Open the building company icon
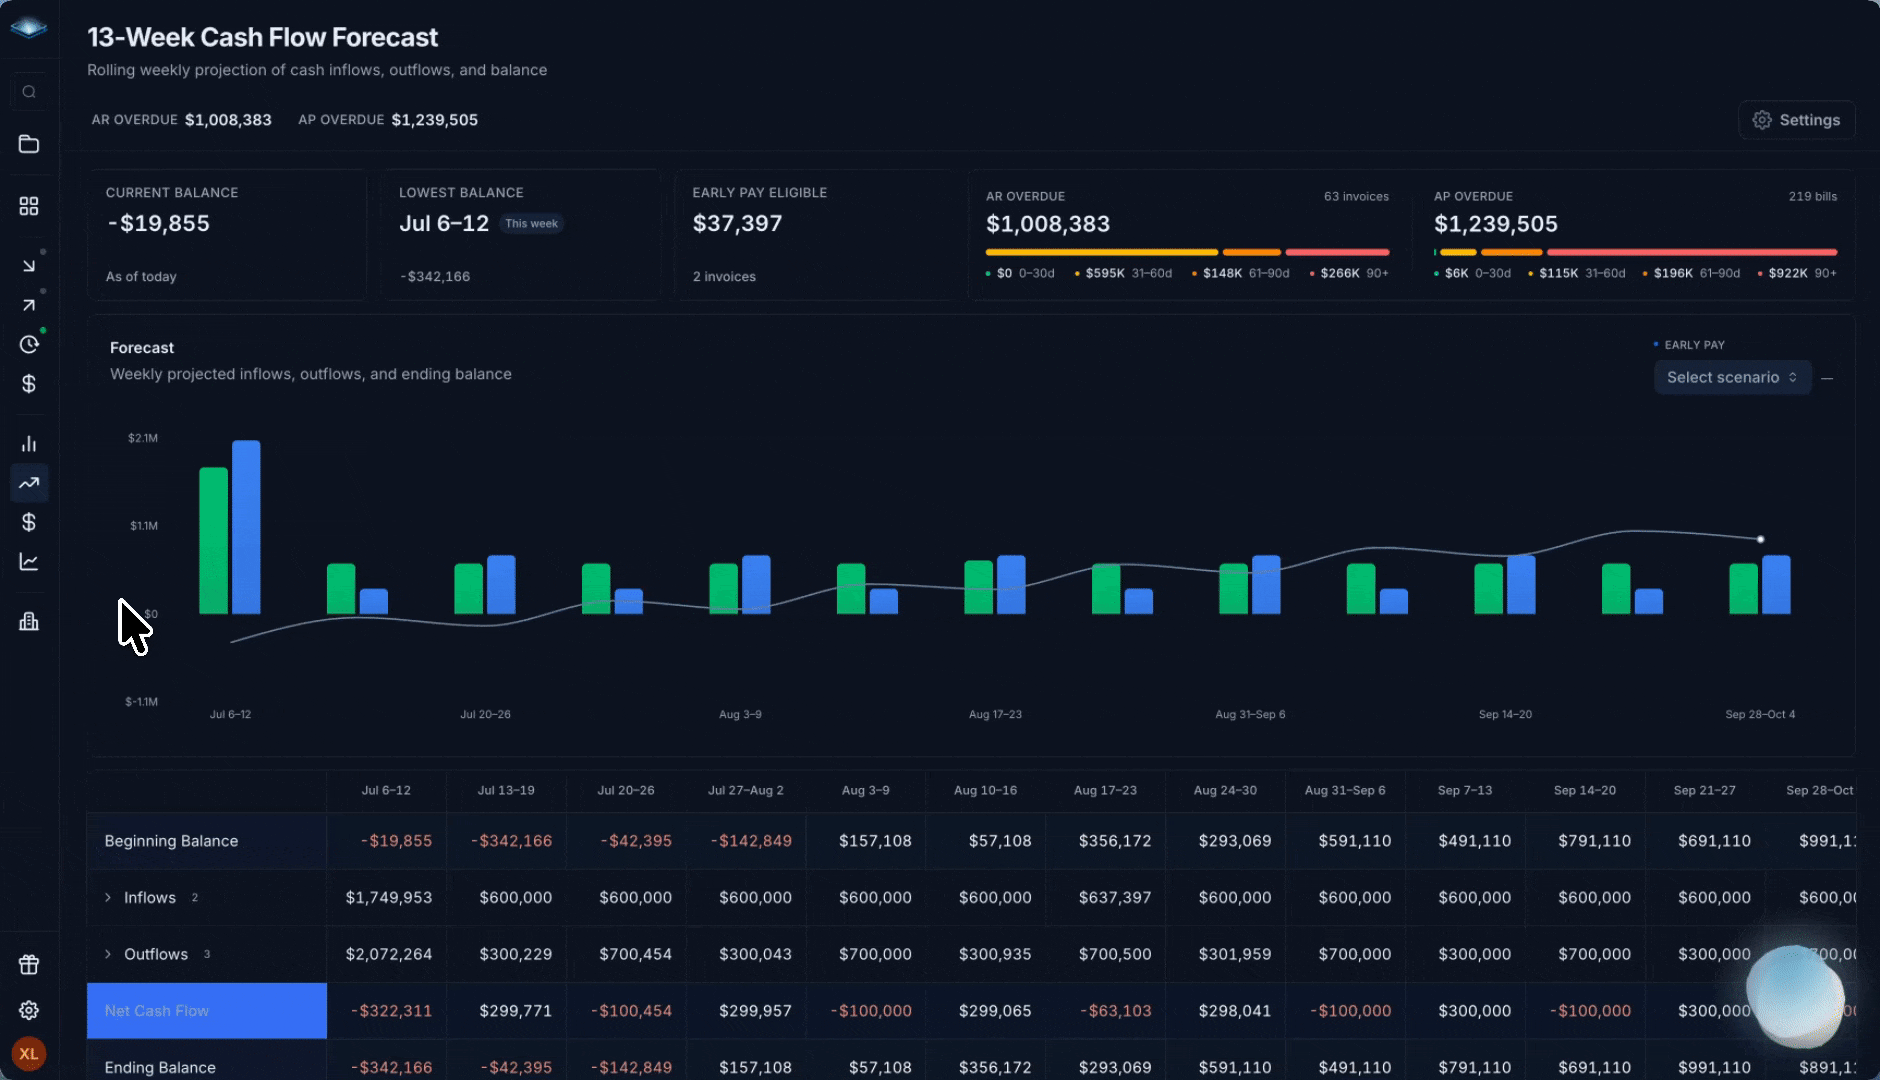Image resolution: width=1880 pixels, height=1080 pixels. [29, 621]
